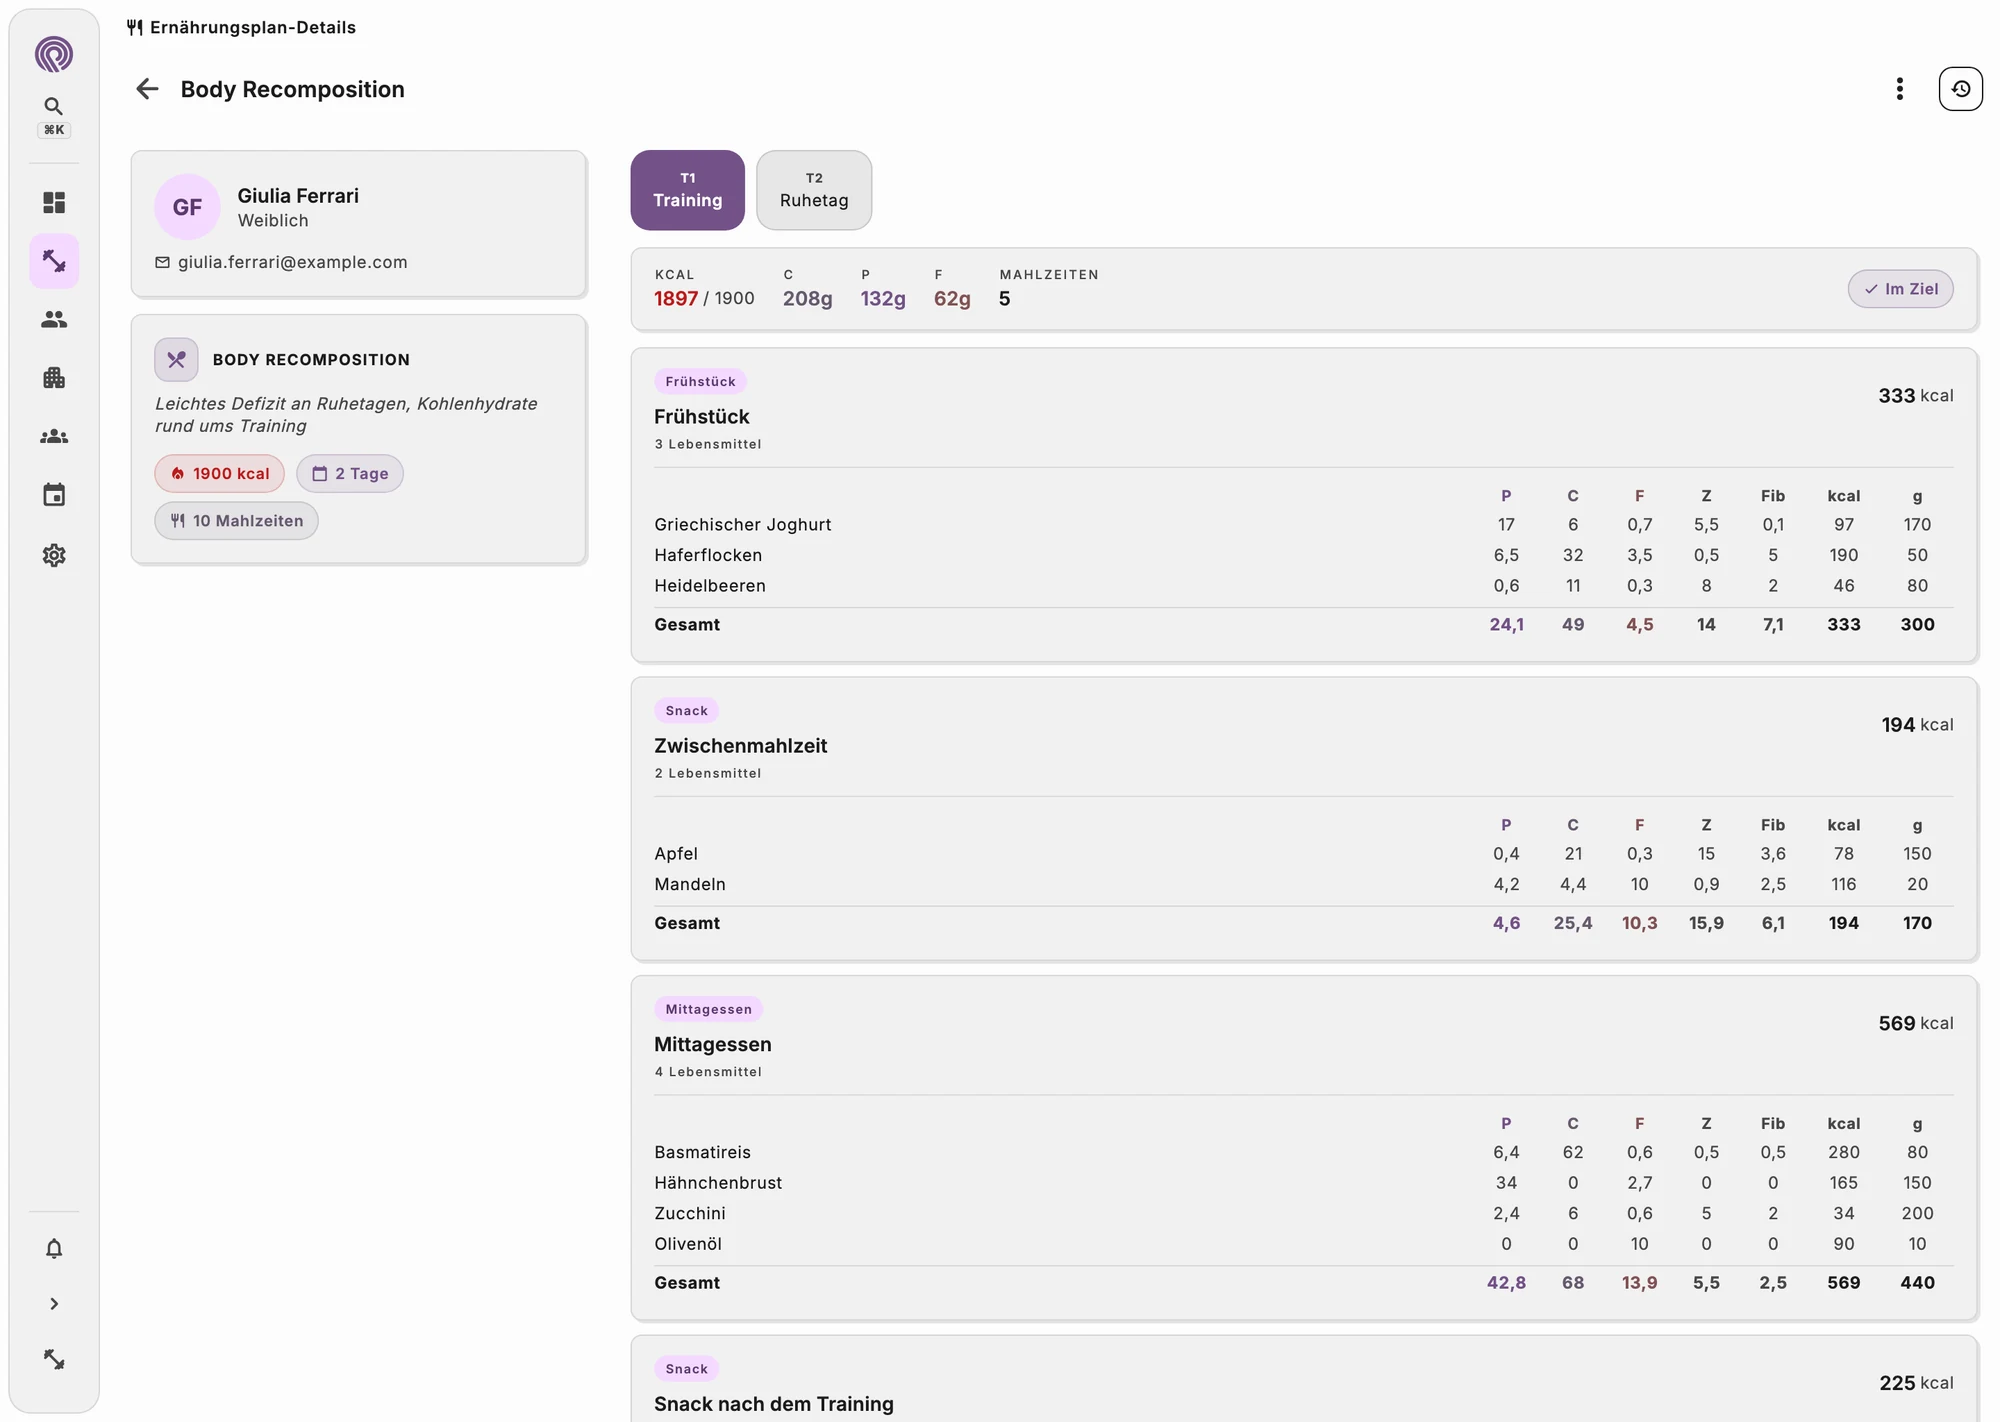Expand the sidebar with chevron arrow
The height and width of the screenshot is (1422, 2000).
point(54,1304)
